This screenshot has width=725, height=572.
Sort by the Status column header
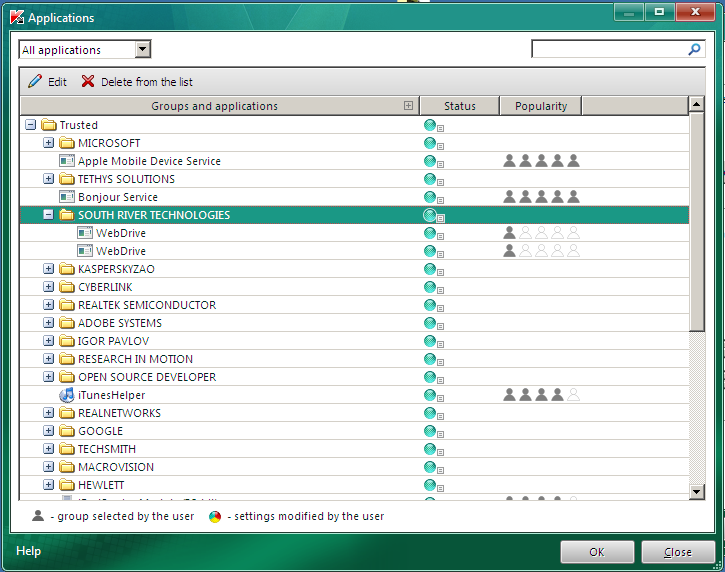click(459, 106)
